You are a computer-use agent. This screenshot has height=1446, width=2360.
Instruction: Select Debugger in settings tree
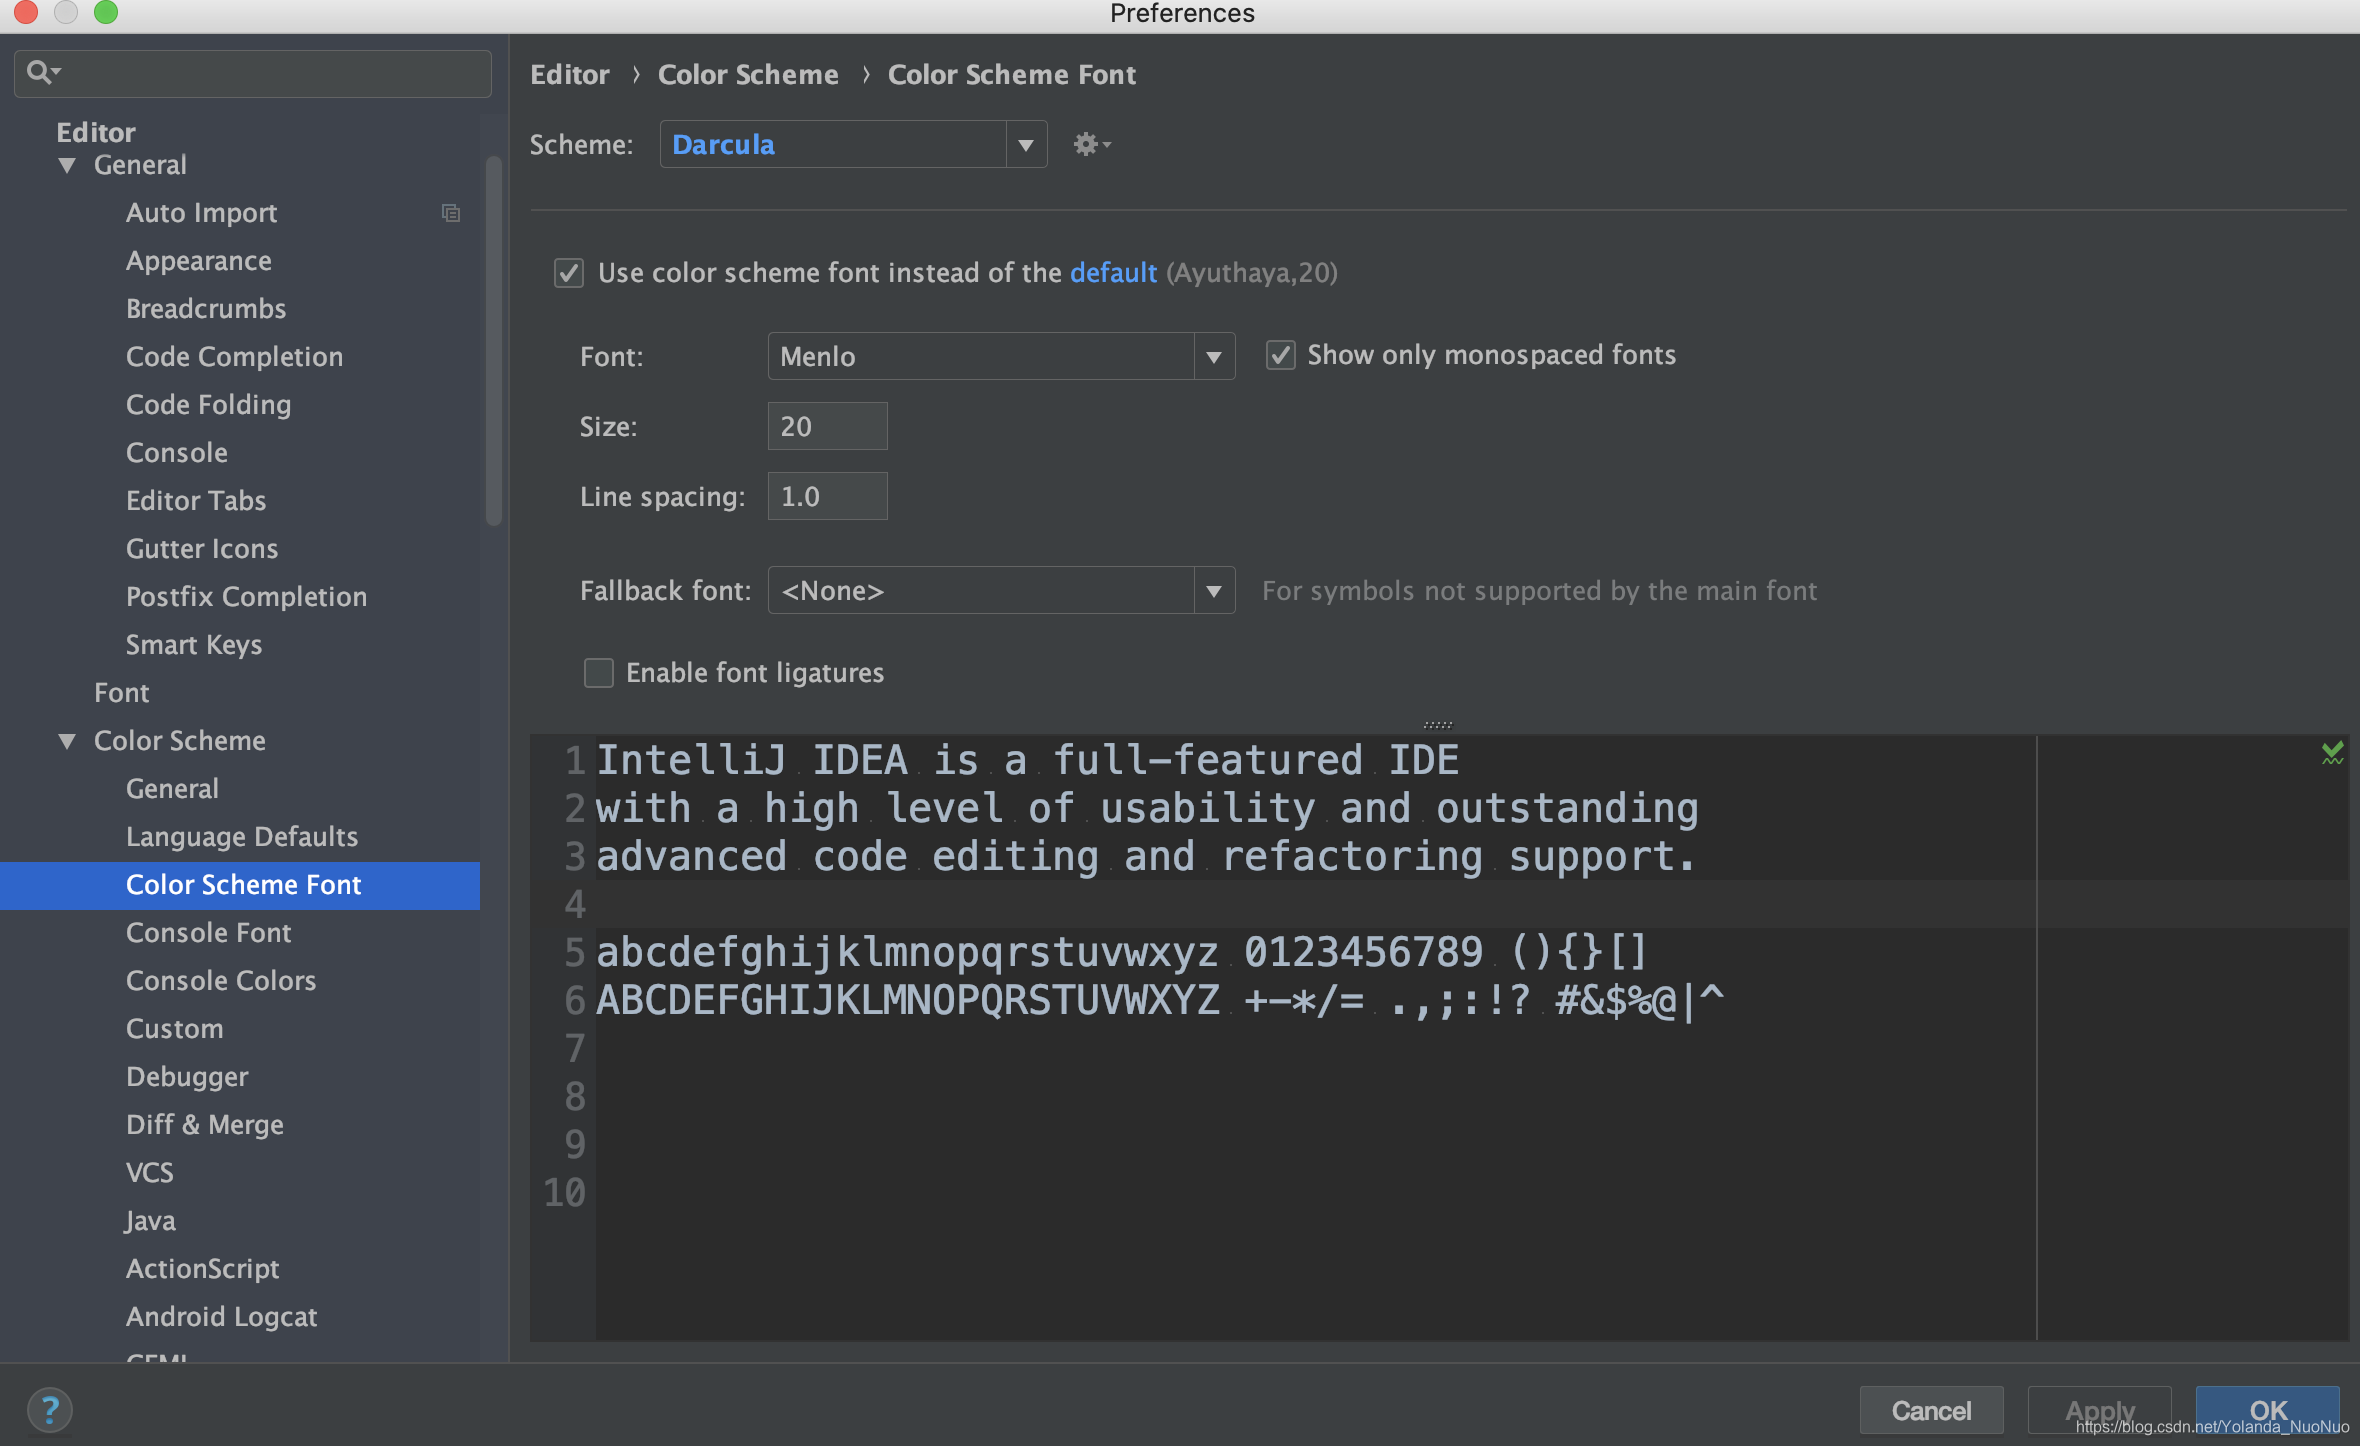(x=187, y=1077)
